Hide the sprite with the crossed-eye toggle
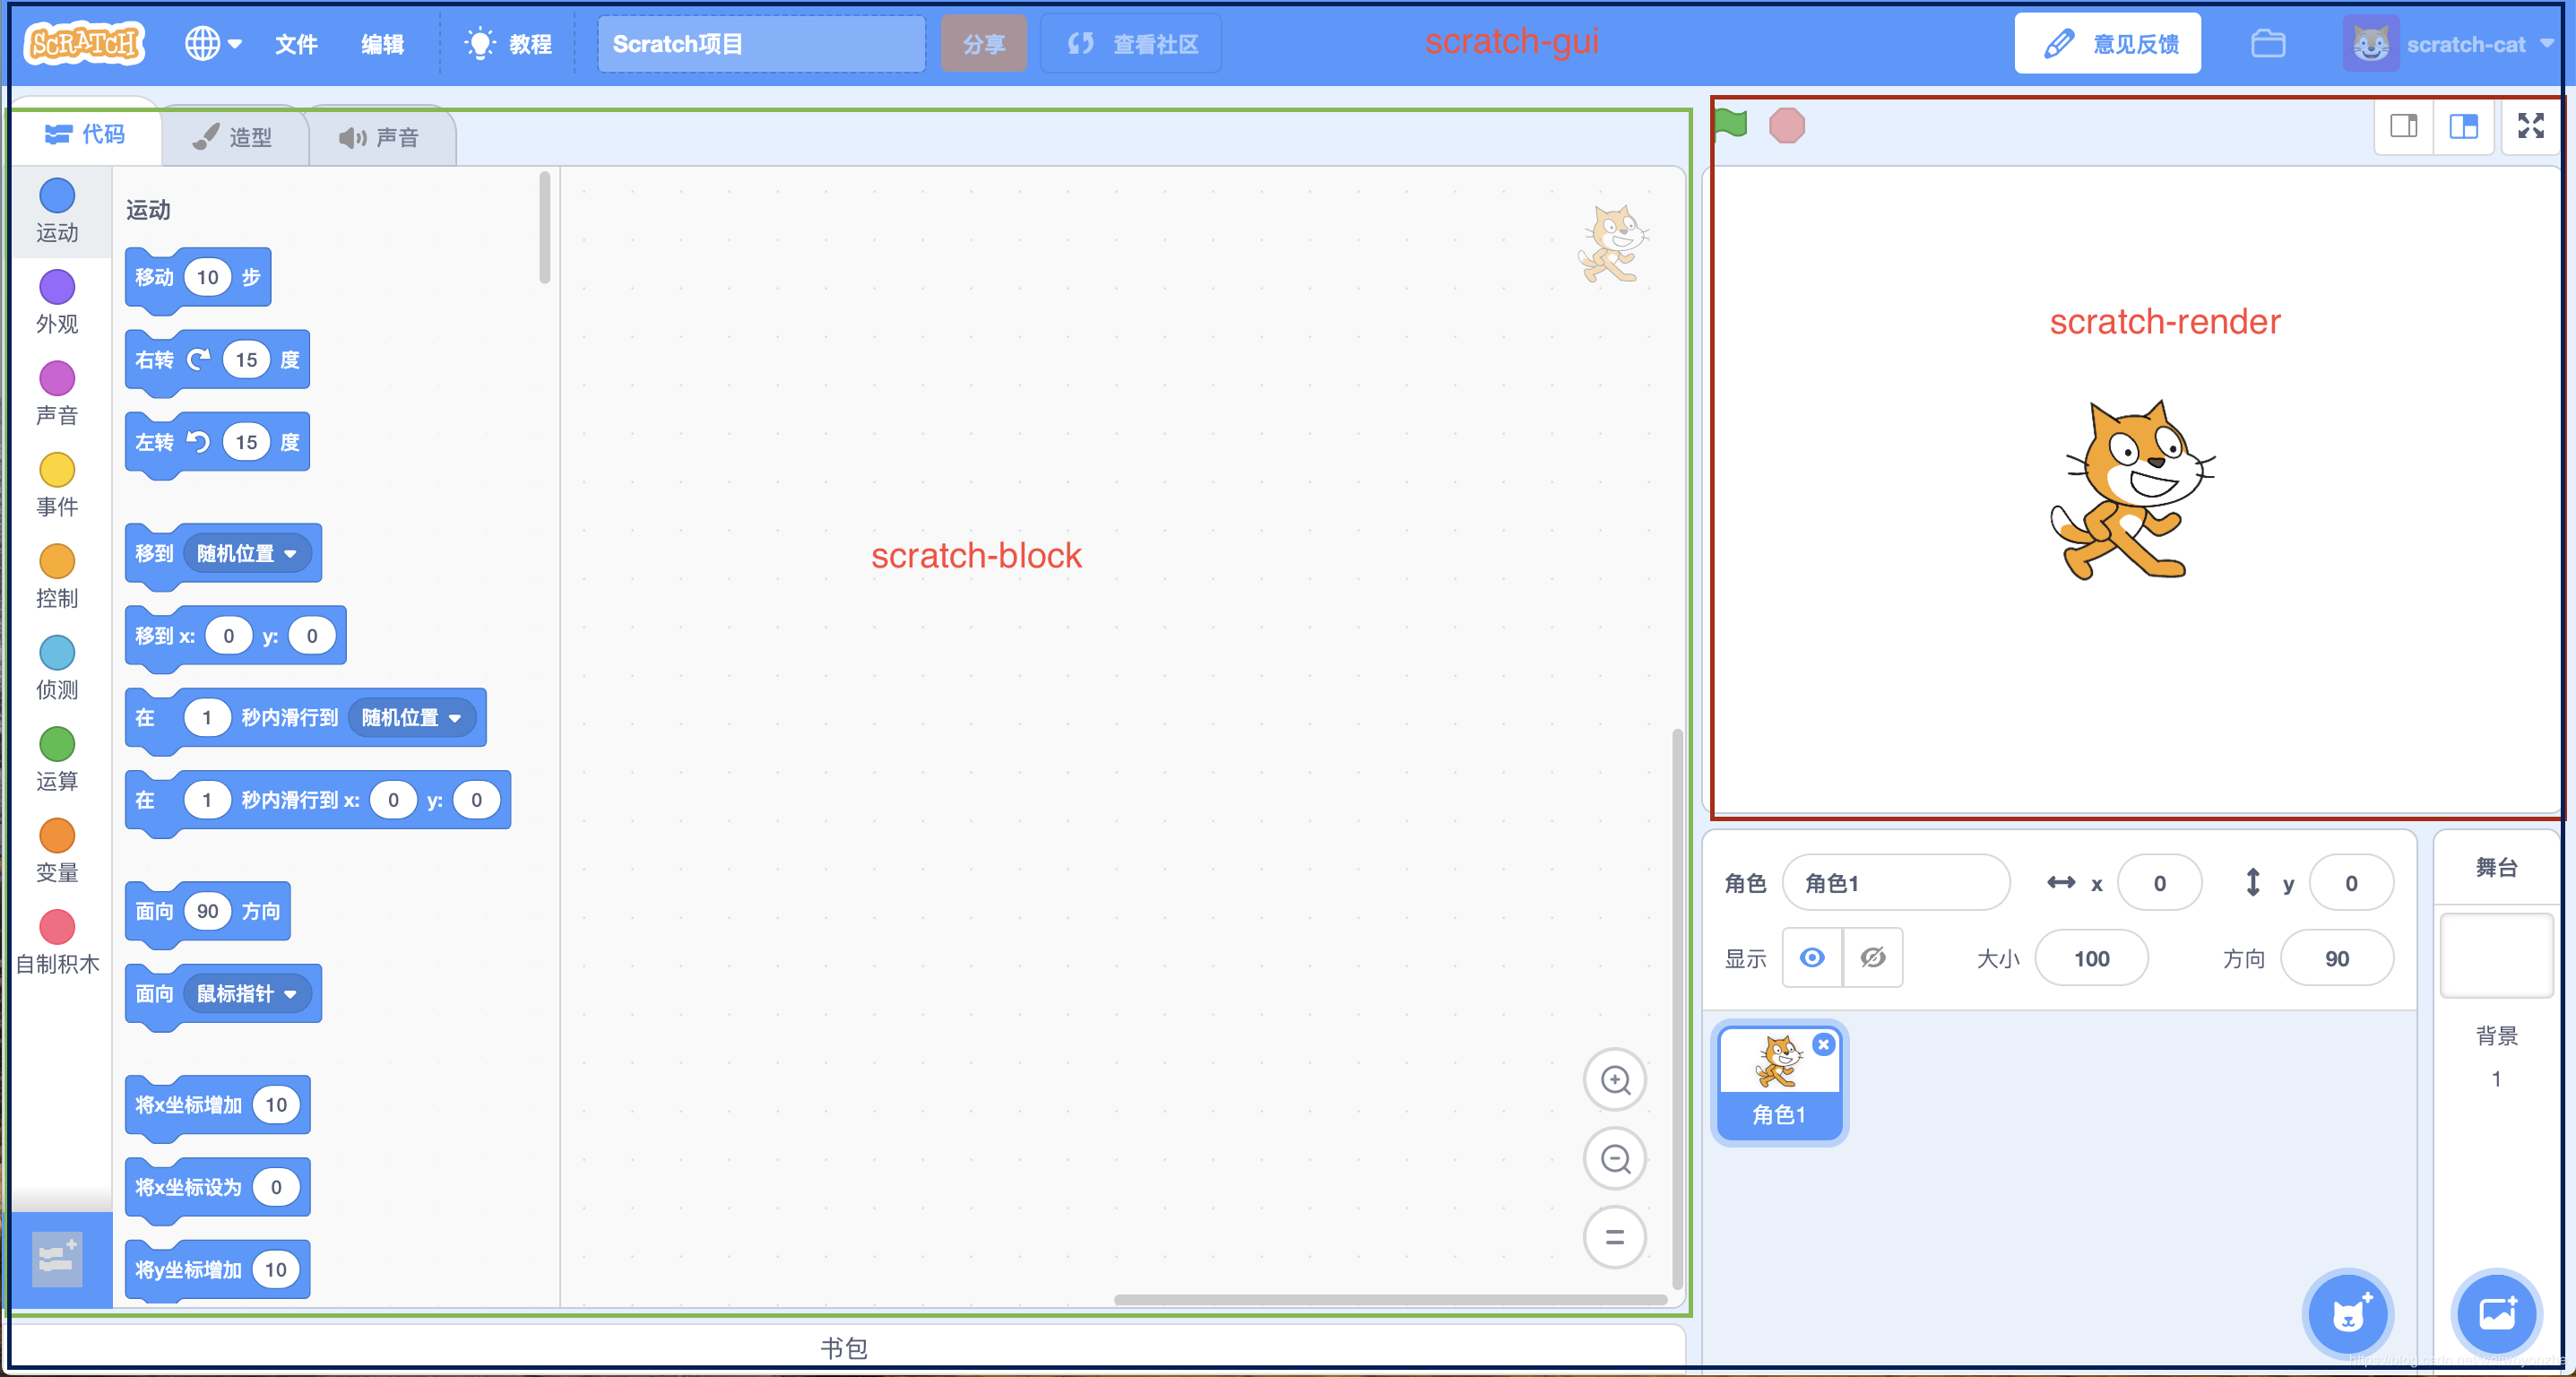This screenshot has width=2576, height=1377. (x=1873, y=957)
